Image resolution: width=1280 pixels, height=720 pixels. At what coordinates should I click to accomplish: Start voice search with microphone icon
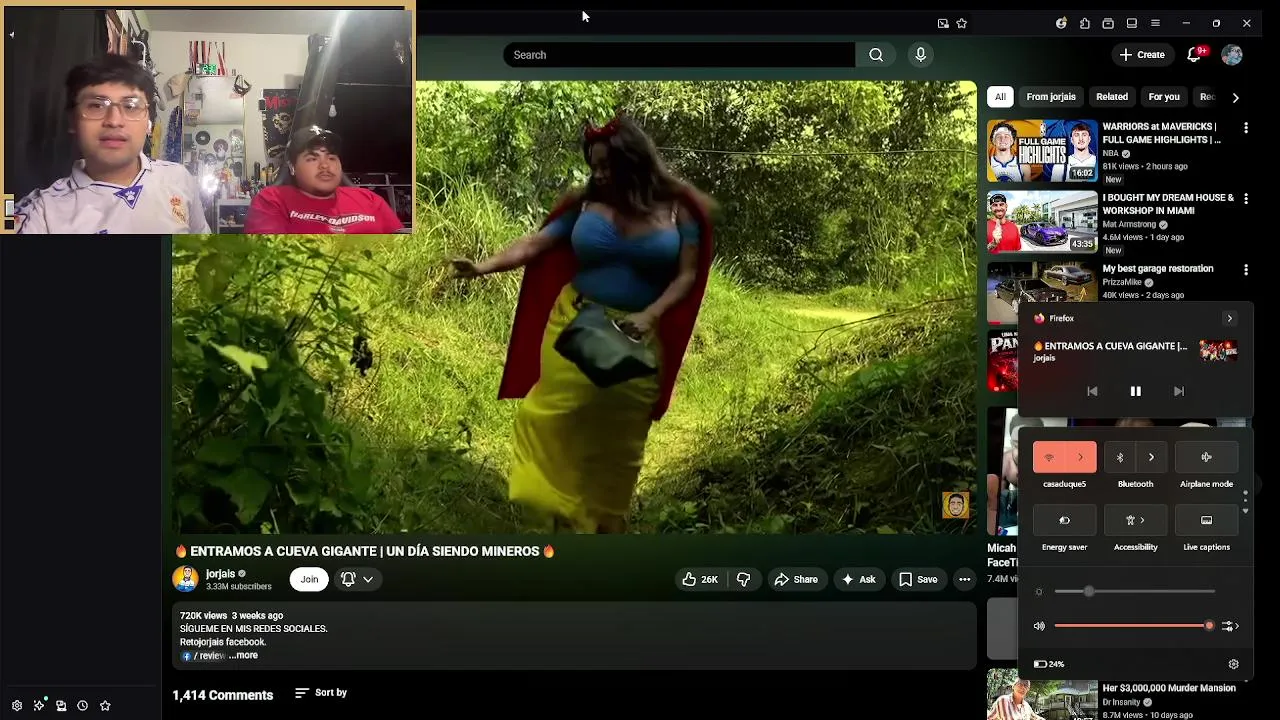pos(921,55)
